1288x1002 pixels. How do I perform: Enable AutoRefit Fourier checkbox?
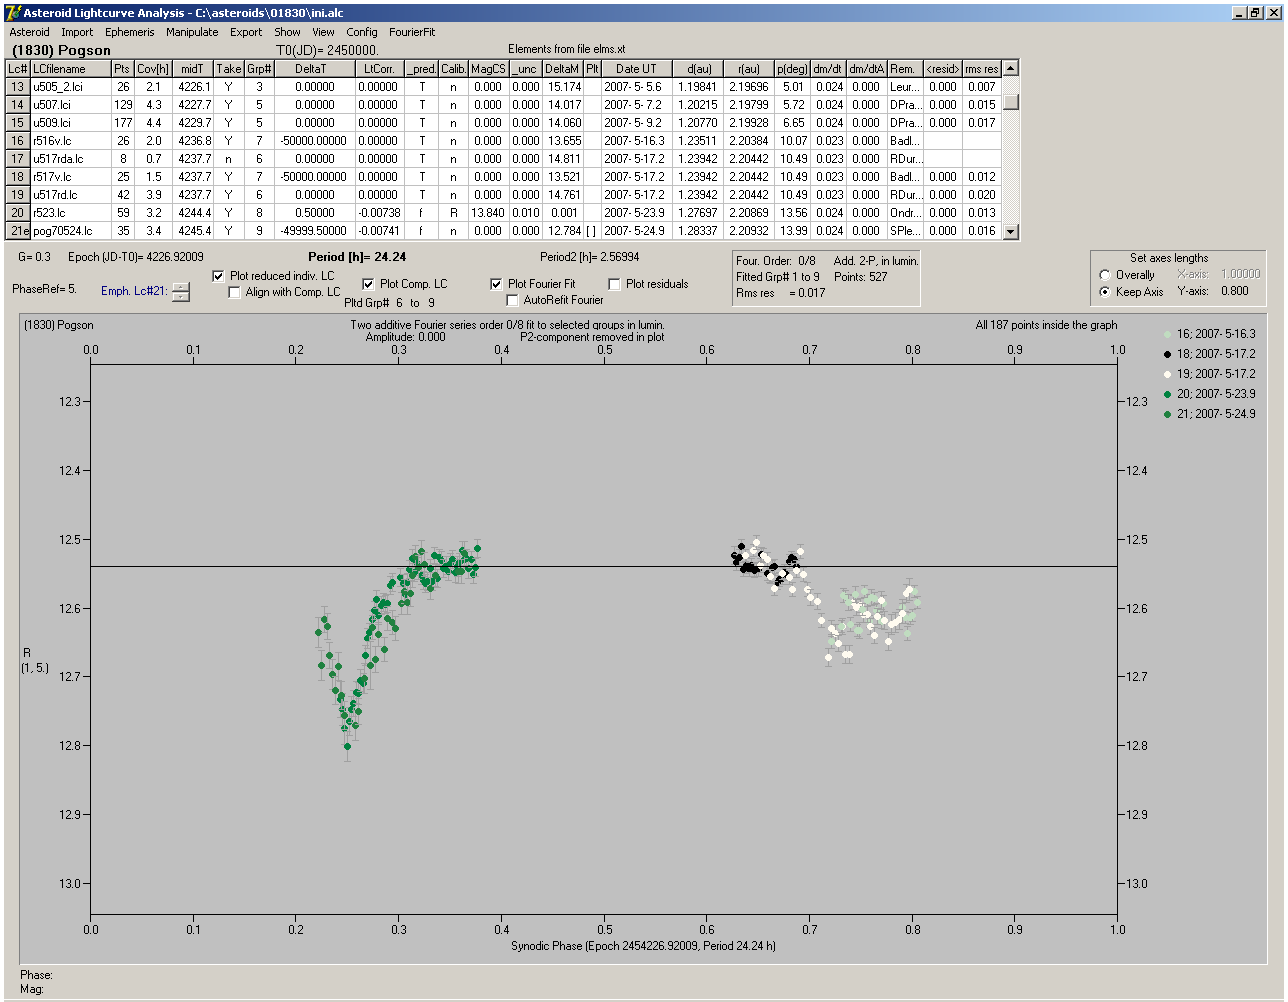512,300
